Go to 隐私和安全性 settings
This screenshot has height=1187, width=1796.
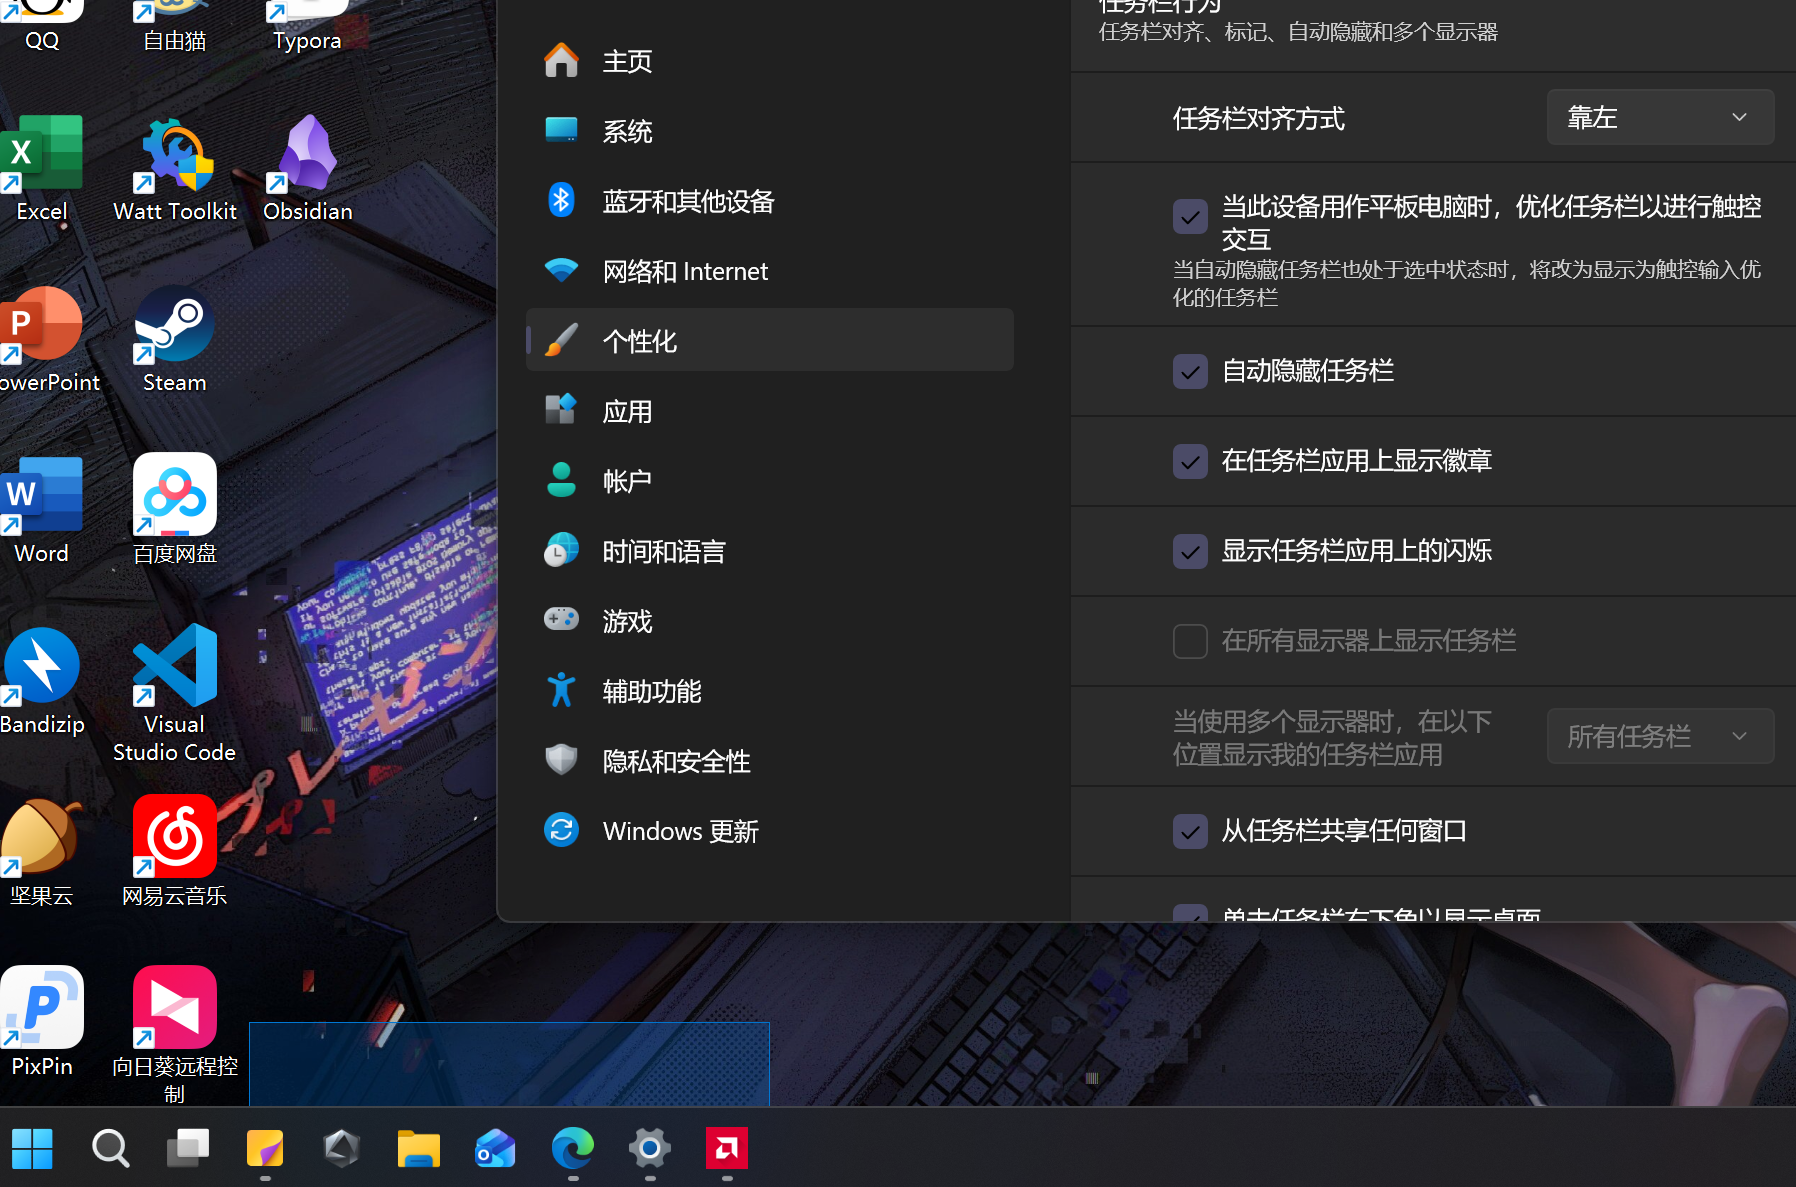coord(675,761)
